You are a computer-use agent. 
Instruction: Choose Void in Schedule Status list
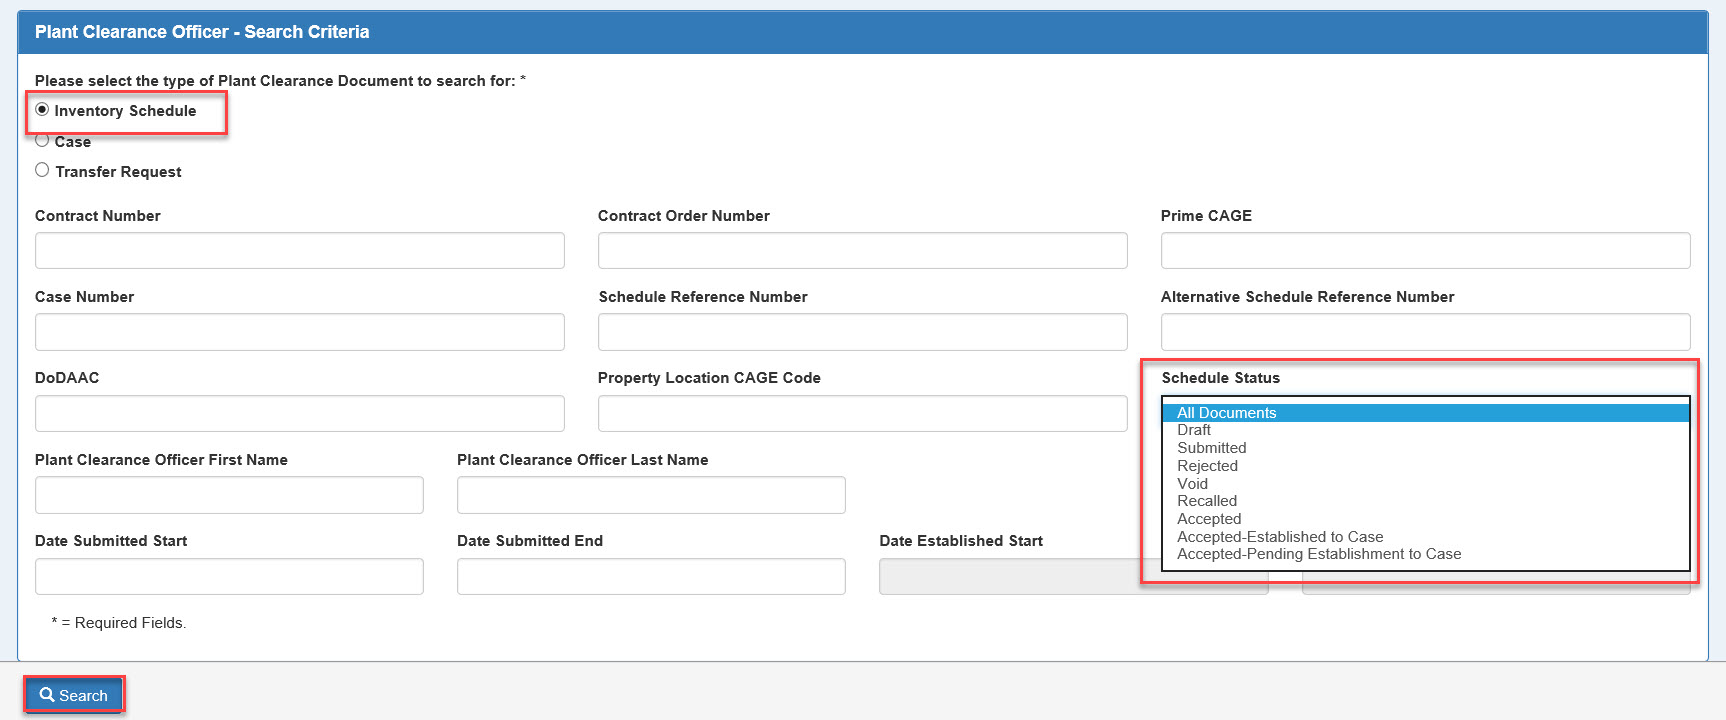(1425, 484)
